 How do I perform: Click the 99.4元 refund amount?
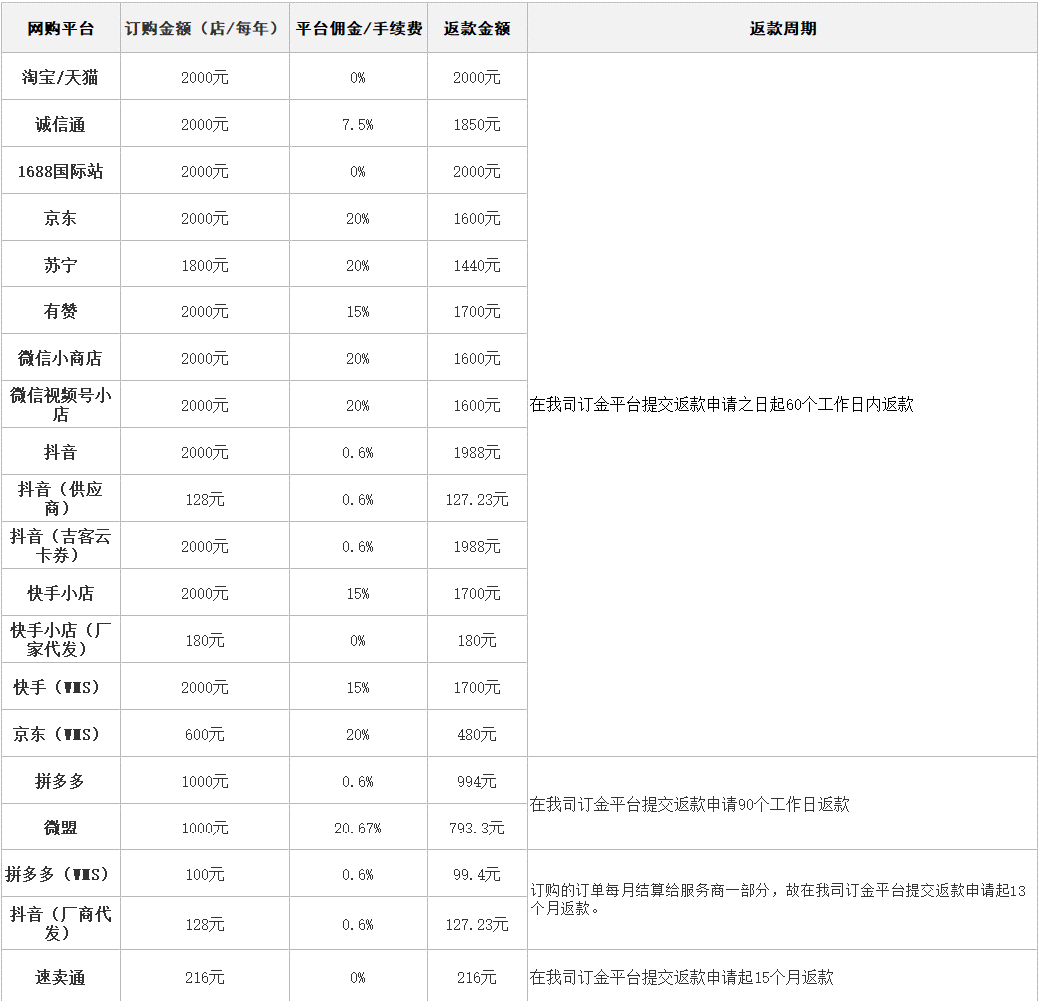(477, 874)
